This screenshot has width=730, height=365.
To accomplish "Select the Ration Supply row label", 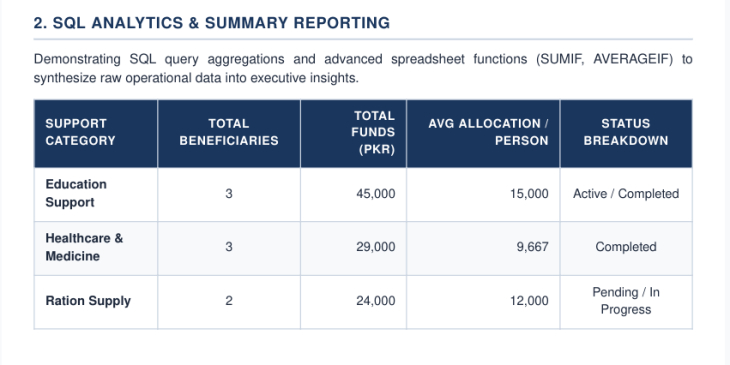I will pyautogui.click(x=88, y=301).
